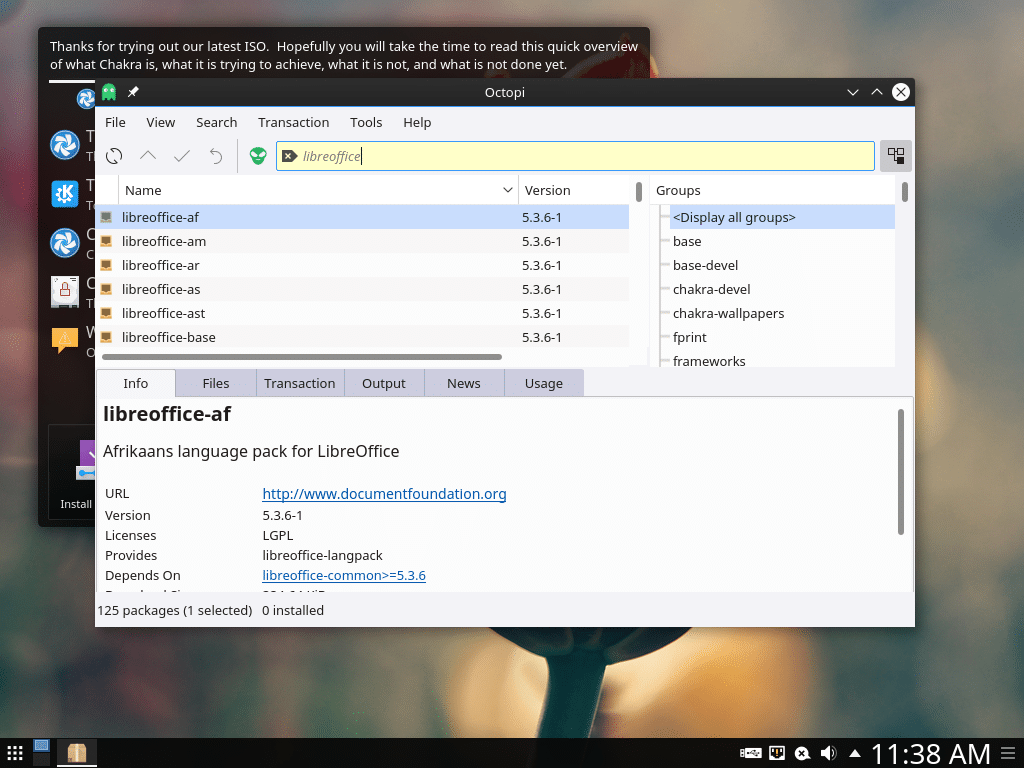Click the Groups panel vertical scrollbar
The width and height of the screenshot is (1024, 768).
pos(904,191)
